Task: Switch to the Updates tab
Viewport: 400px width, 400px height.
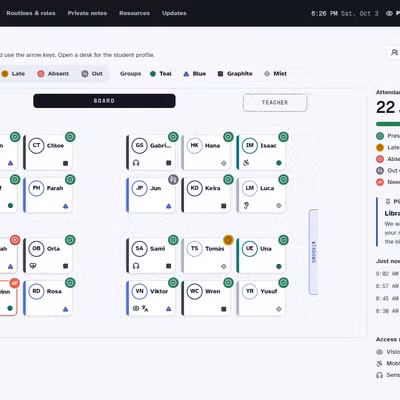Action: (x=174, y=13)
